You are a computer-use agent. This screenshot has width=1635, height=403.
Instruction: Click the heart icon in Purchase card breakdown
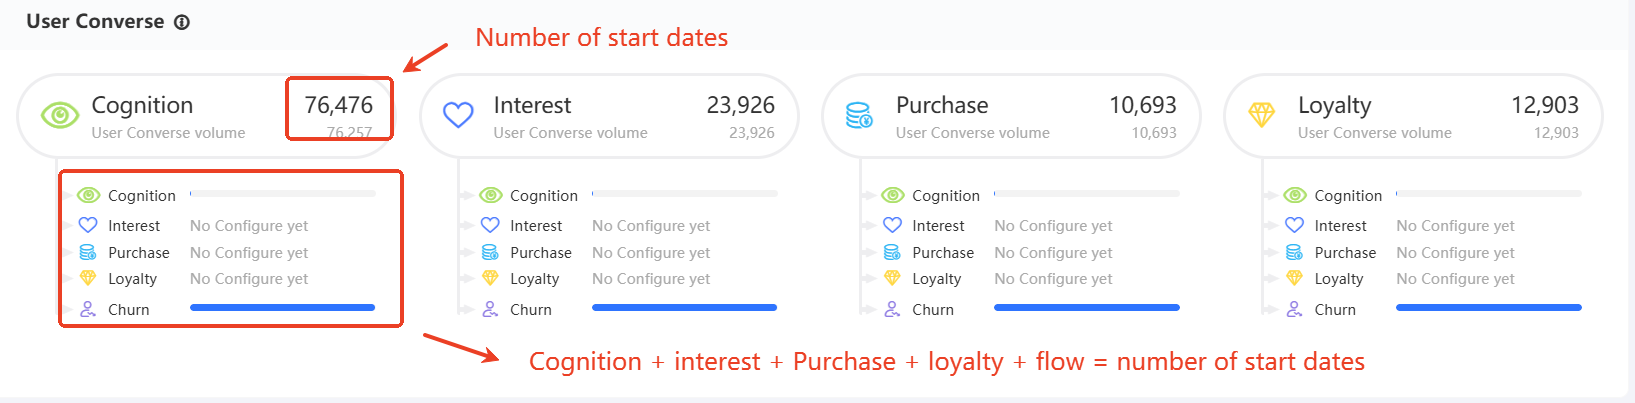892,225
